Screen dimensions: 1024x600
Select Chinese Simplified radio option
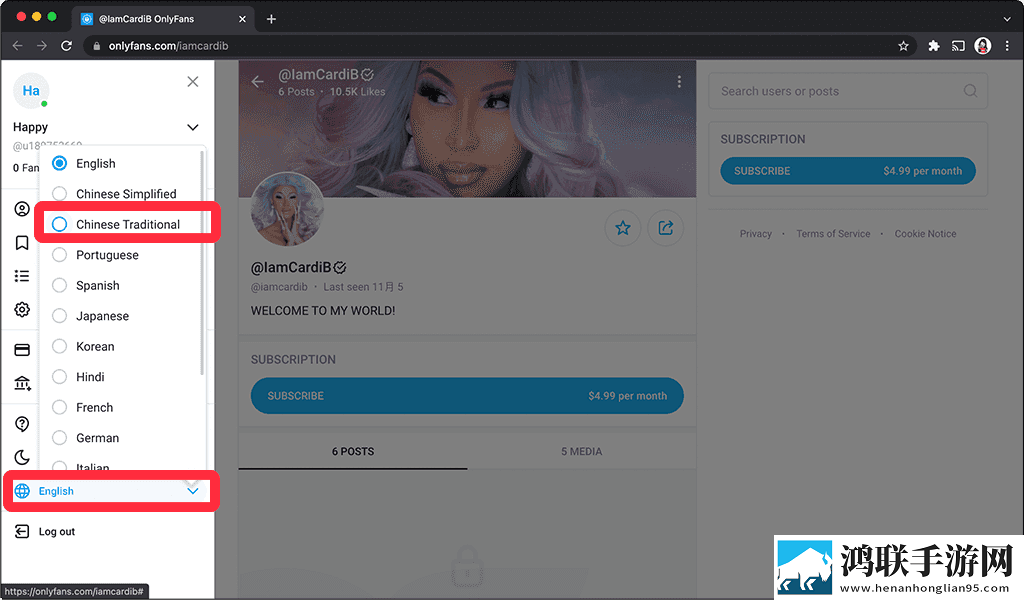tap(59, 194)
